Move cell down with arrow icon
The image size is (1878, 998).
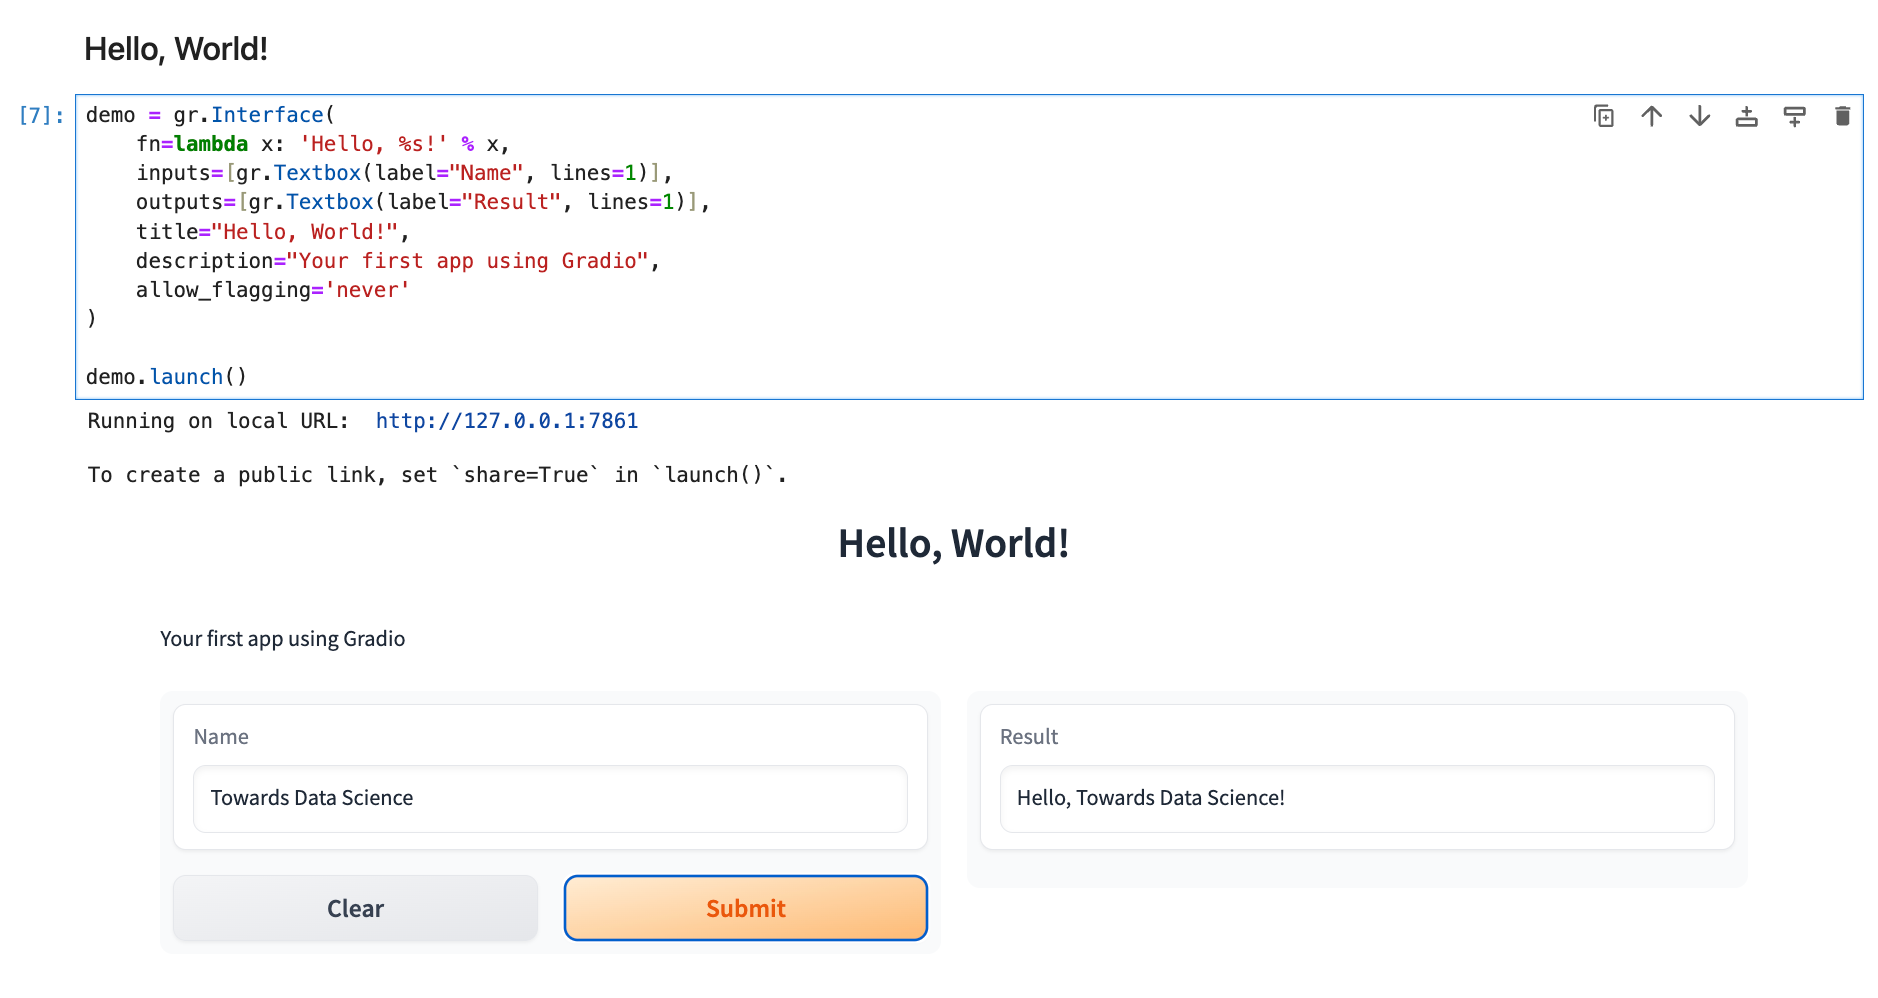(x=1699, y=116)
